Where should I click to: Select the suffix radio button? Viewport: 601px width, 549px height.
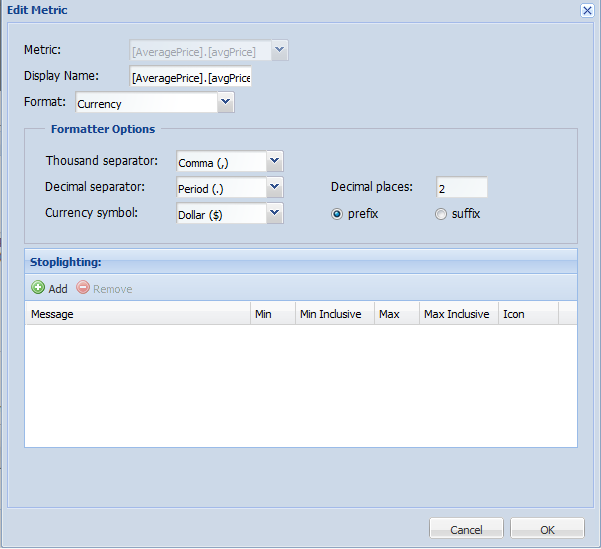[441, 214]
